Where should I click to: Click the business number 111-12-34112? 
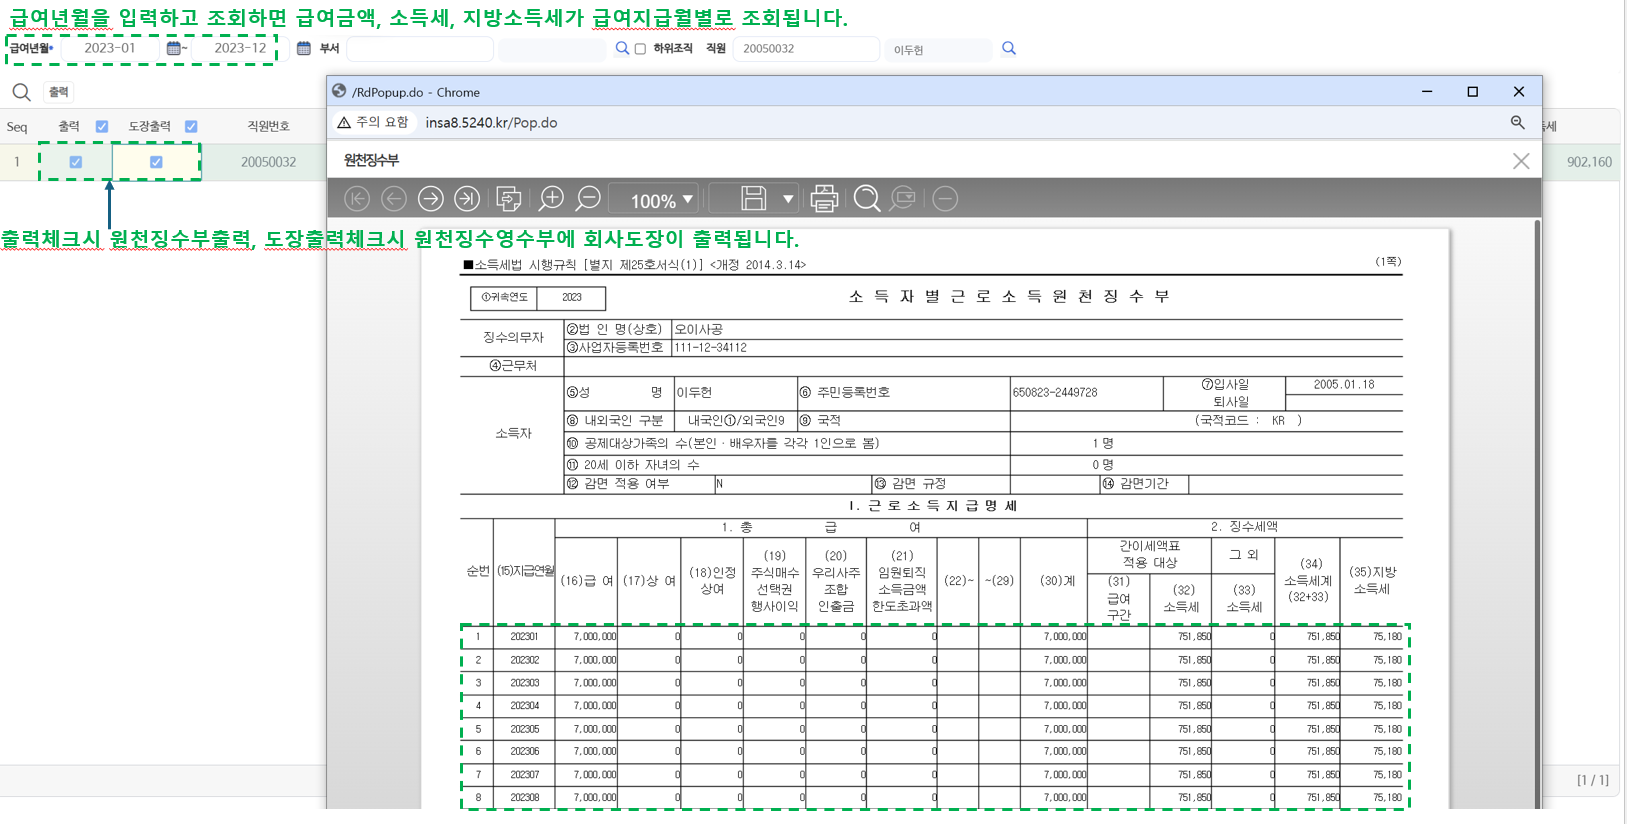[x=710, y=348]
